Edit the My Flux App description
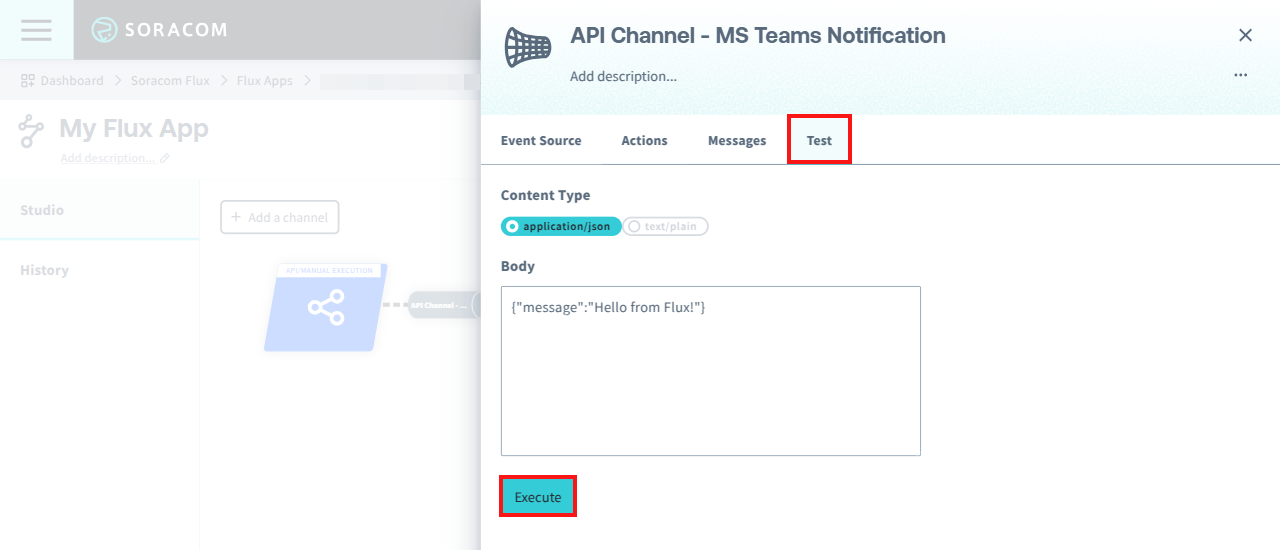 tap(115, 158)
